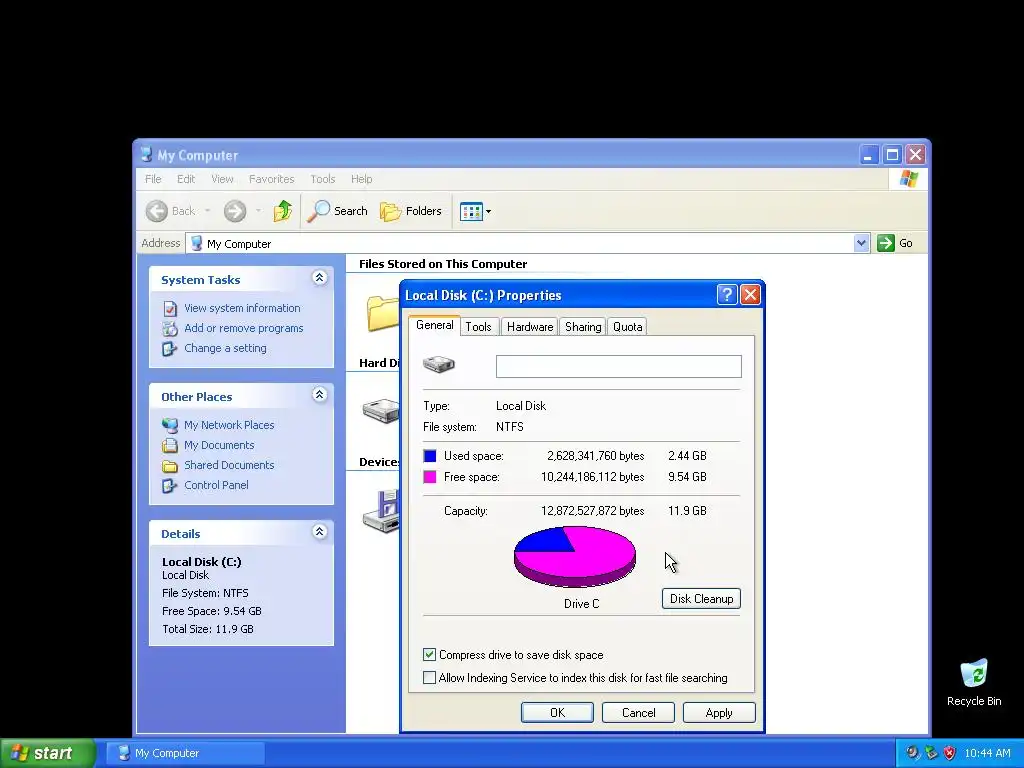The image size is (1024, 768).
Task: Open the Start menu
Action: [x=48, y=753]
